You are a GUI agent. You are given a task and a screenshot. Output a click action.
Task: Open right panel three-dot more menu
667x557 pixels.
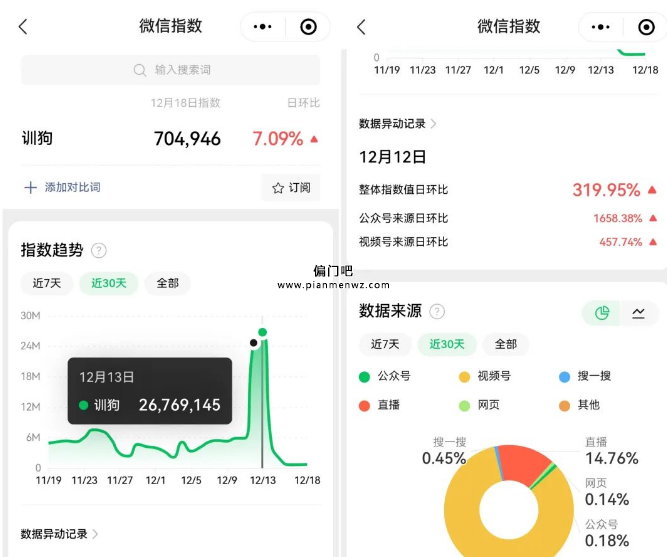[600, 27]
